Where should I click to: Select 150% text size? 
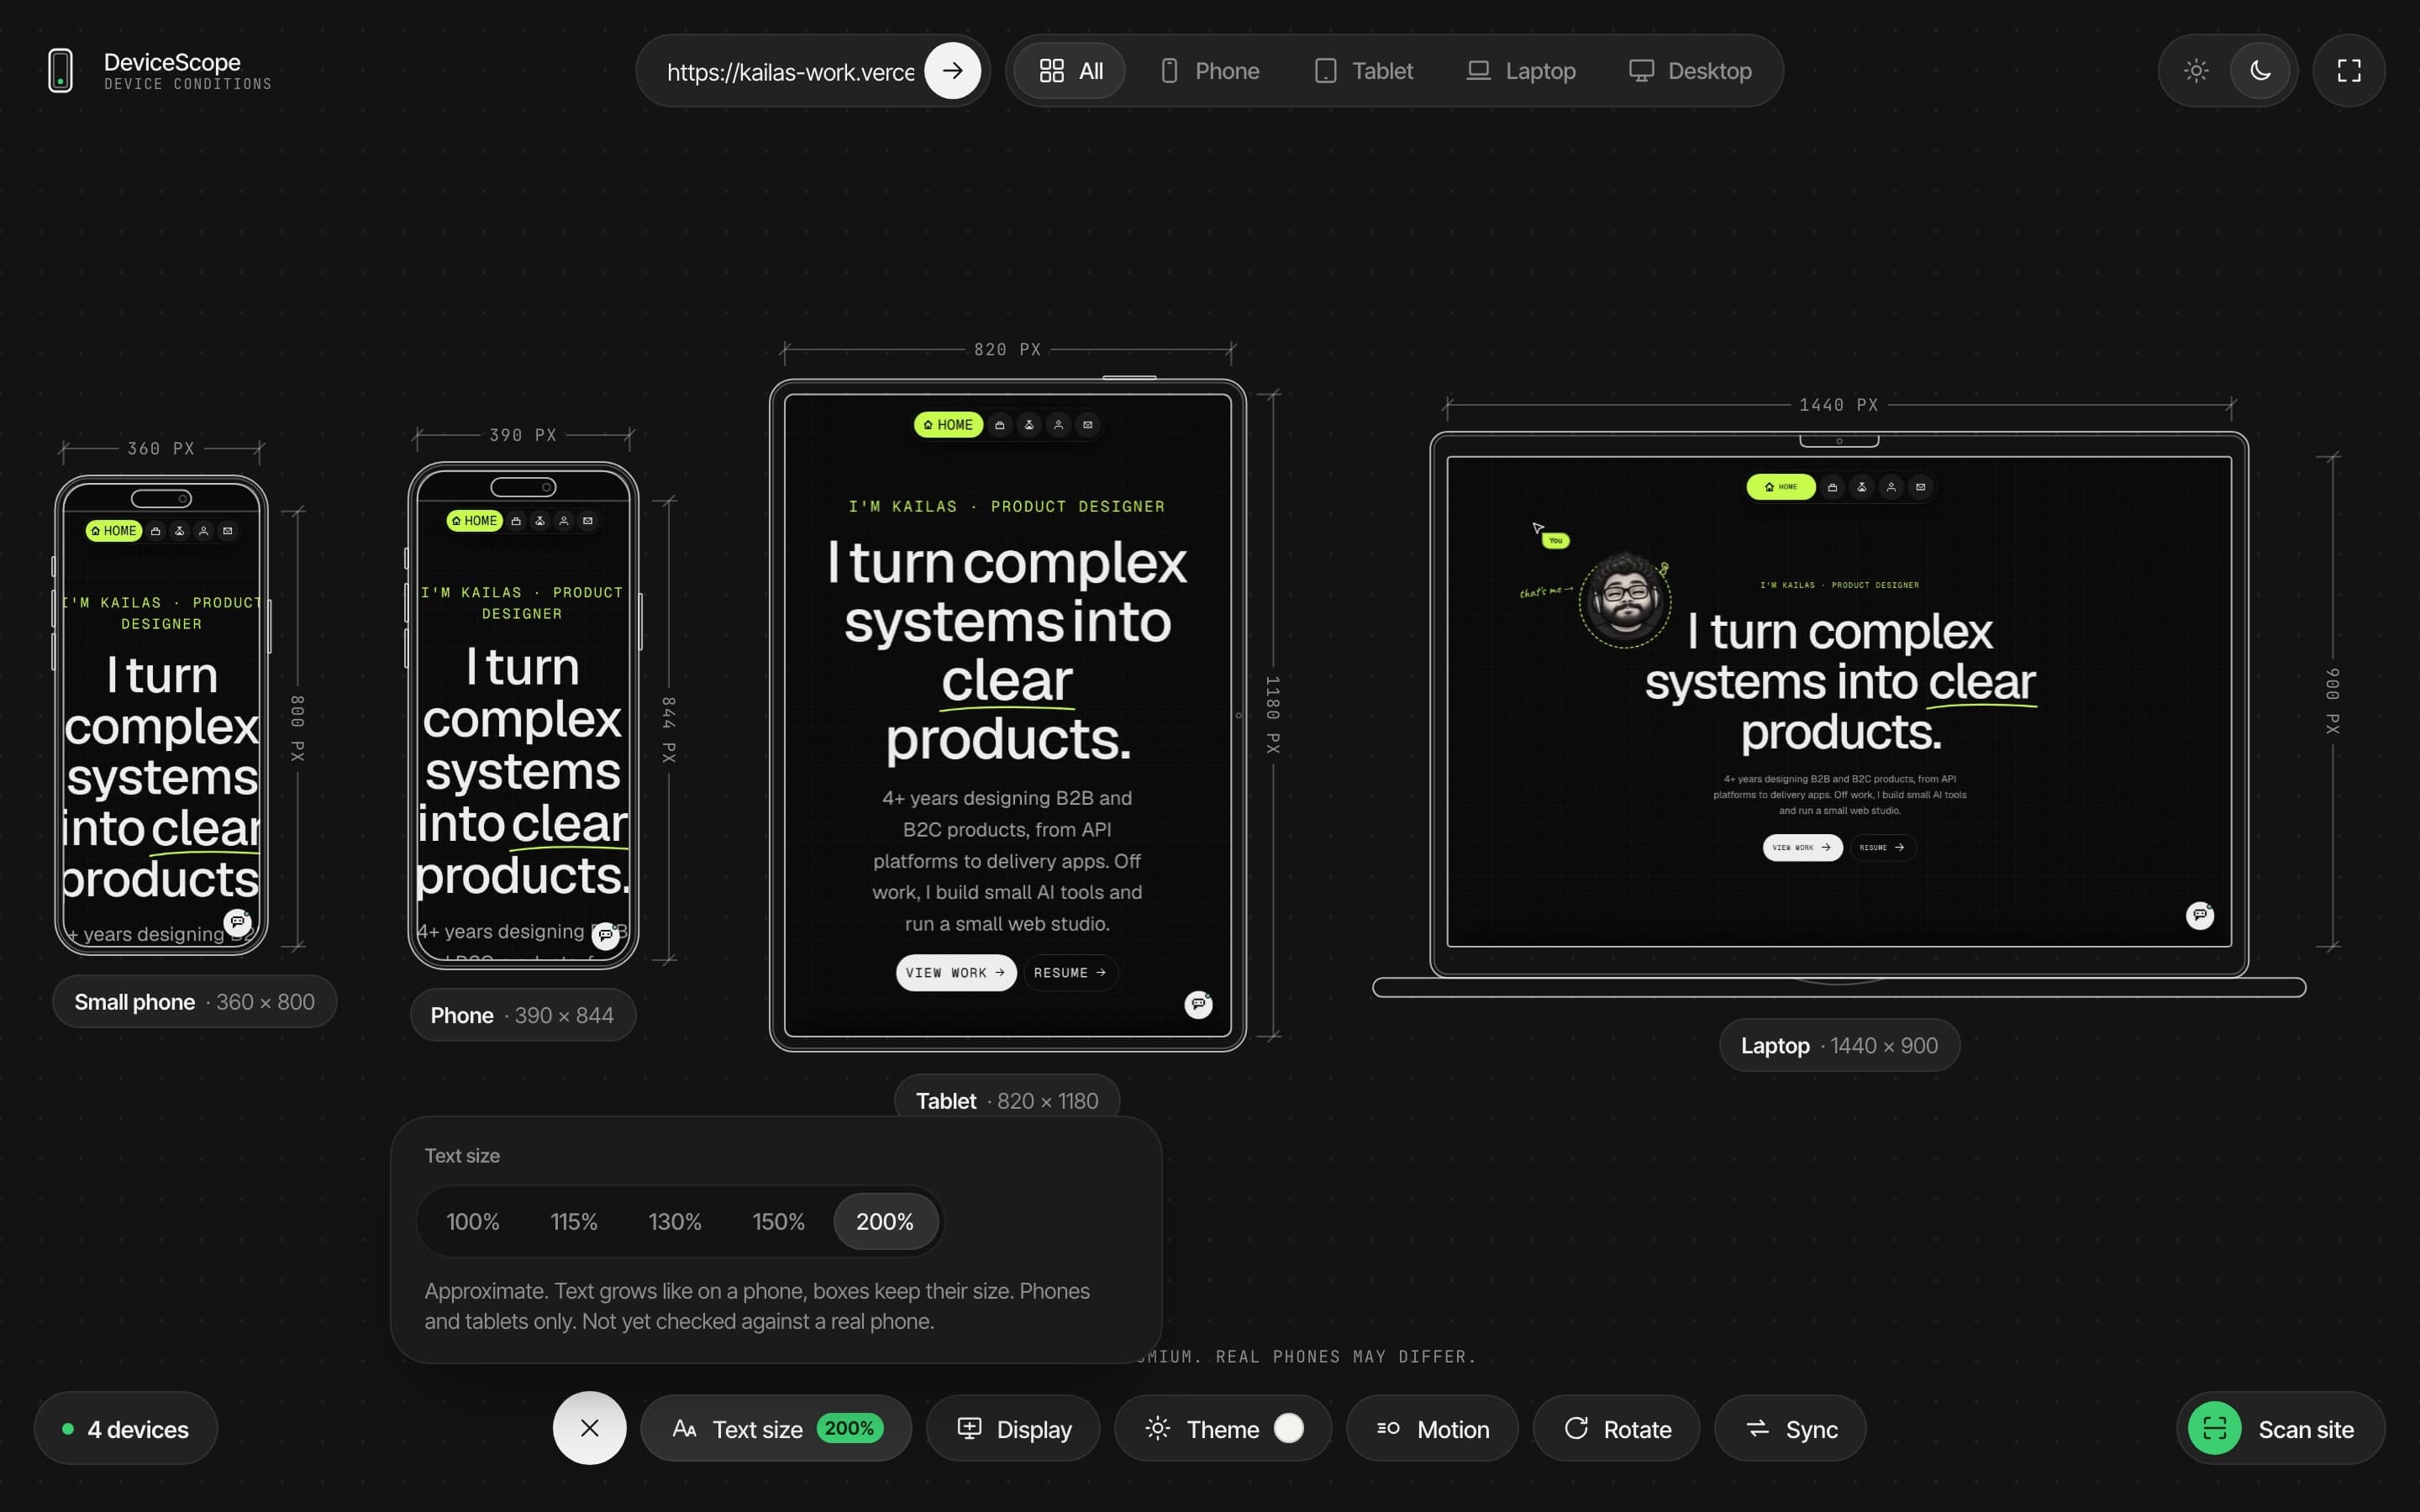tap(778, 1221)
